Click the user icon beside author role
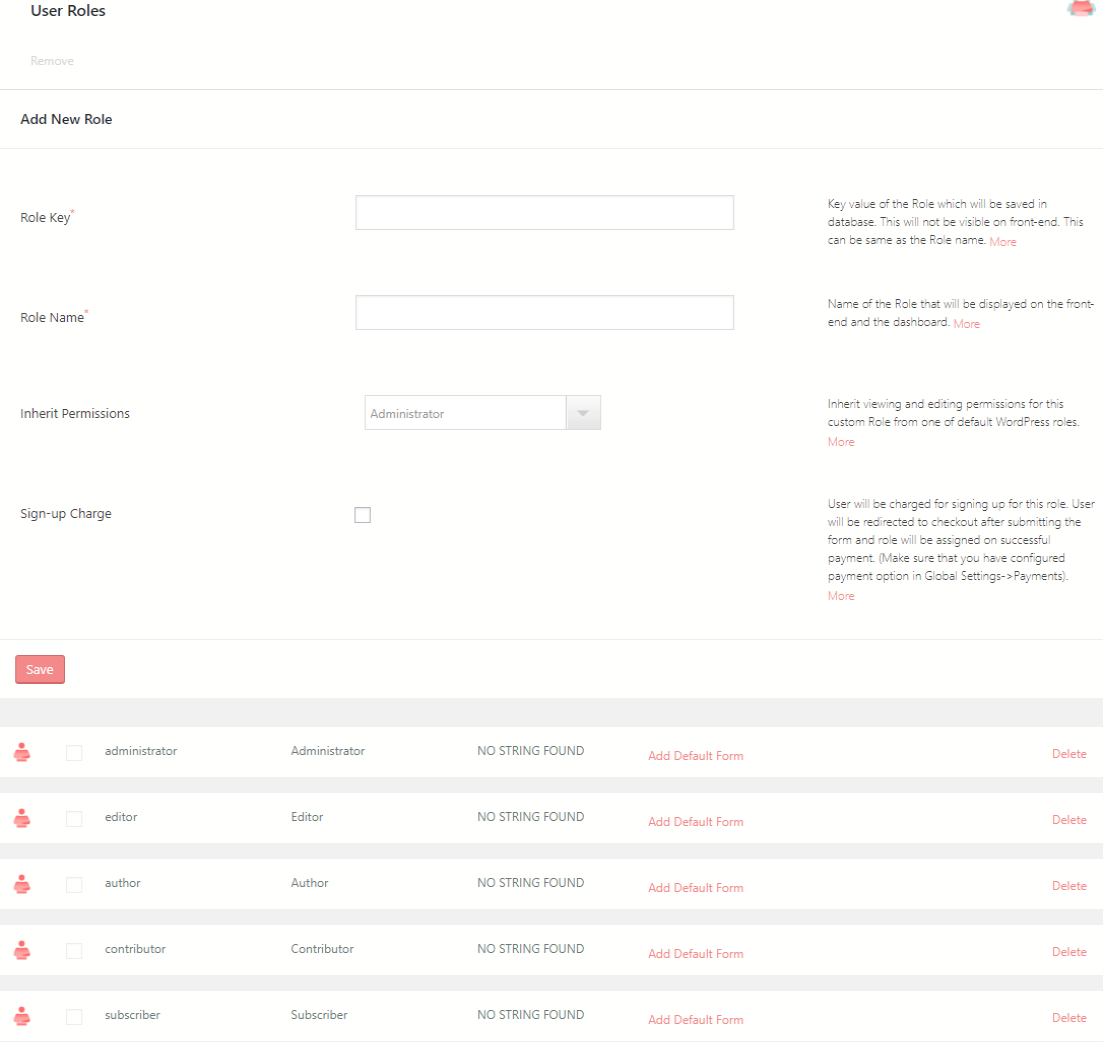This screenshot has height=1042, width=1103. click(x=22, y=884)
